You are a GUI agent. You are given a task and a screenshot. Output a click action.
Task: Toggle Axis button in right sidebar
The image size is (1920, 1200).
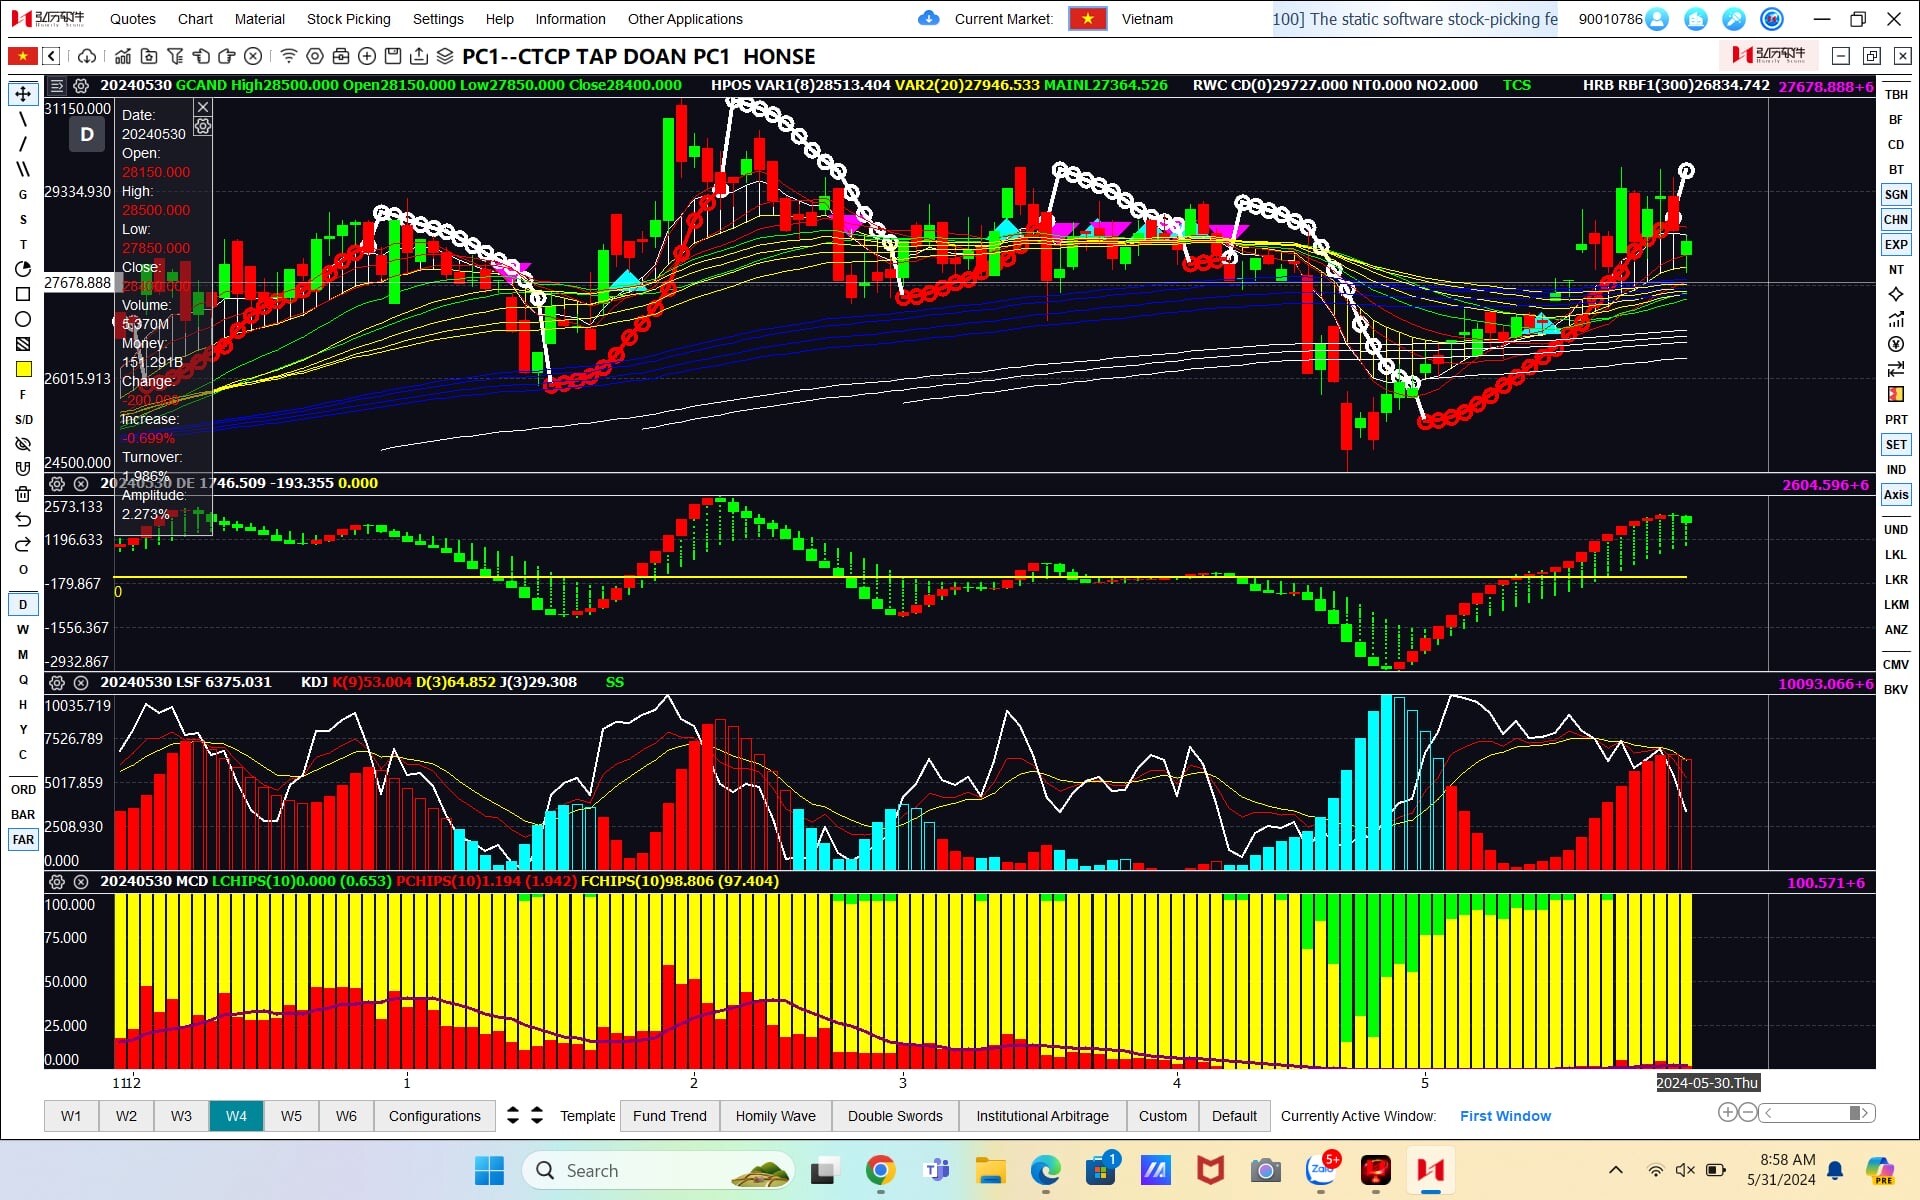pos(1896,494)
